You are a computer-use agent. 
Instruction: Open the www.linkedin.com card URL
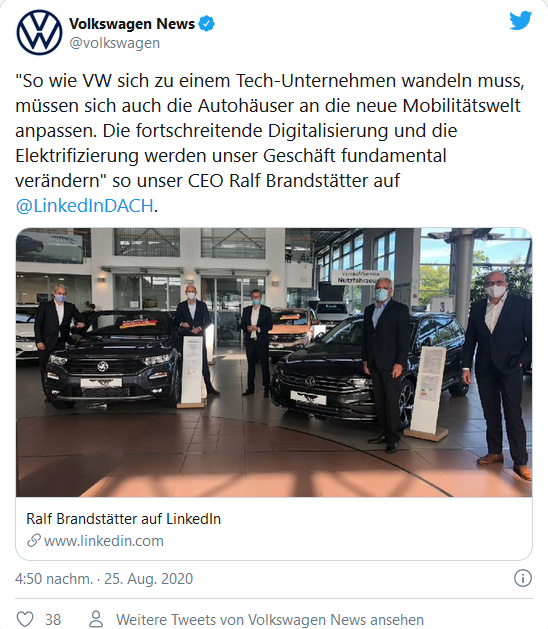pos(104,541)
